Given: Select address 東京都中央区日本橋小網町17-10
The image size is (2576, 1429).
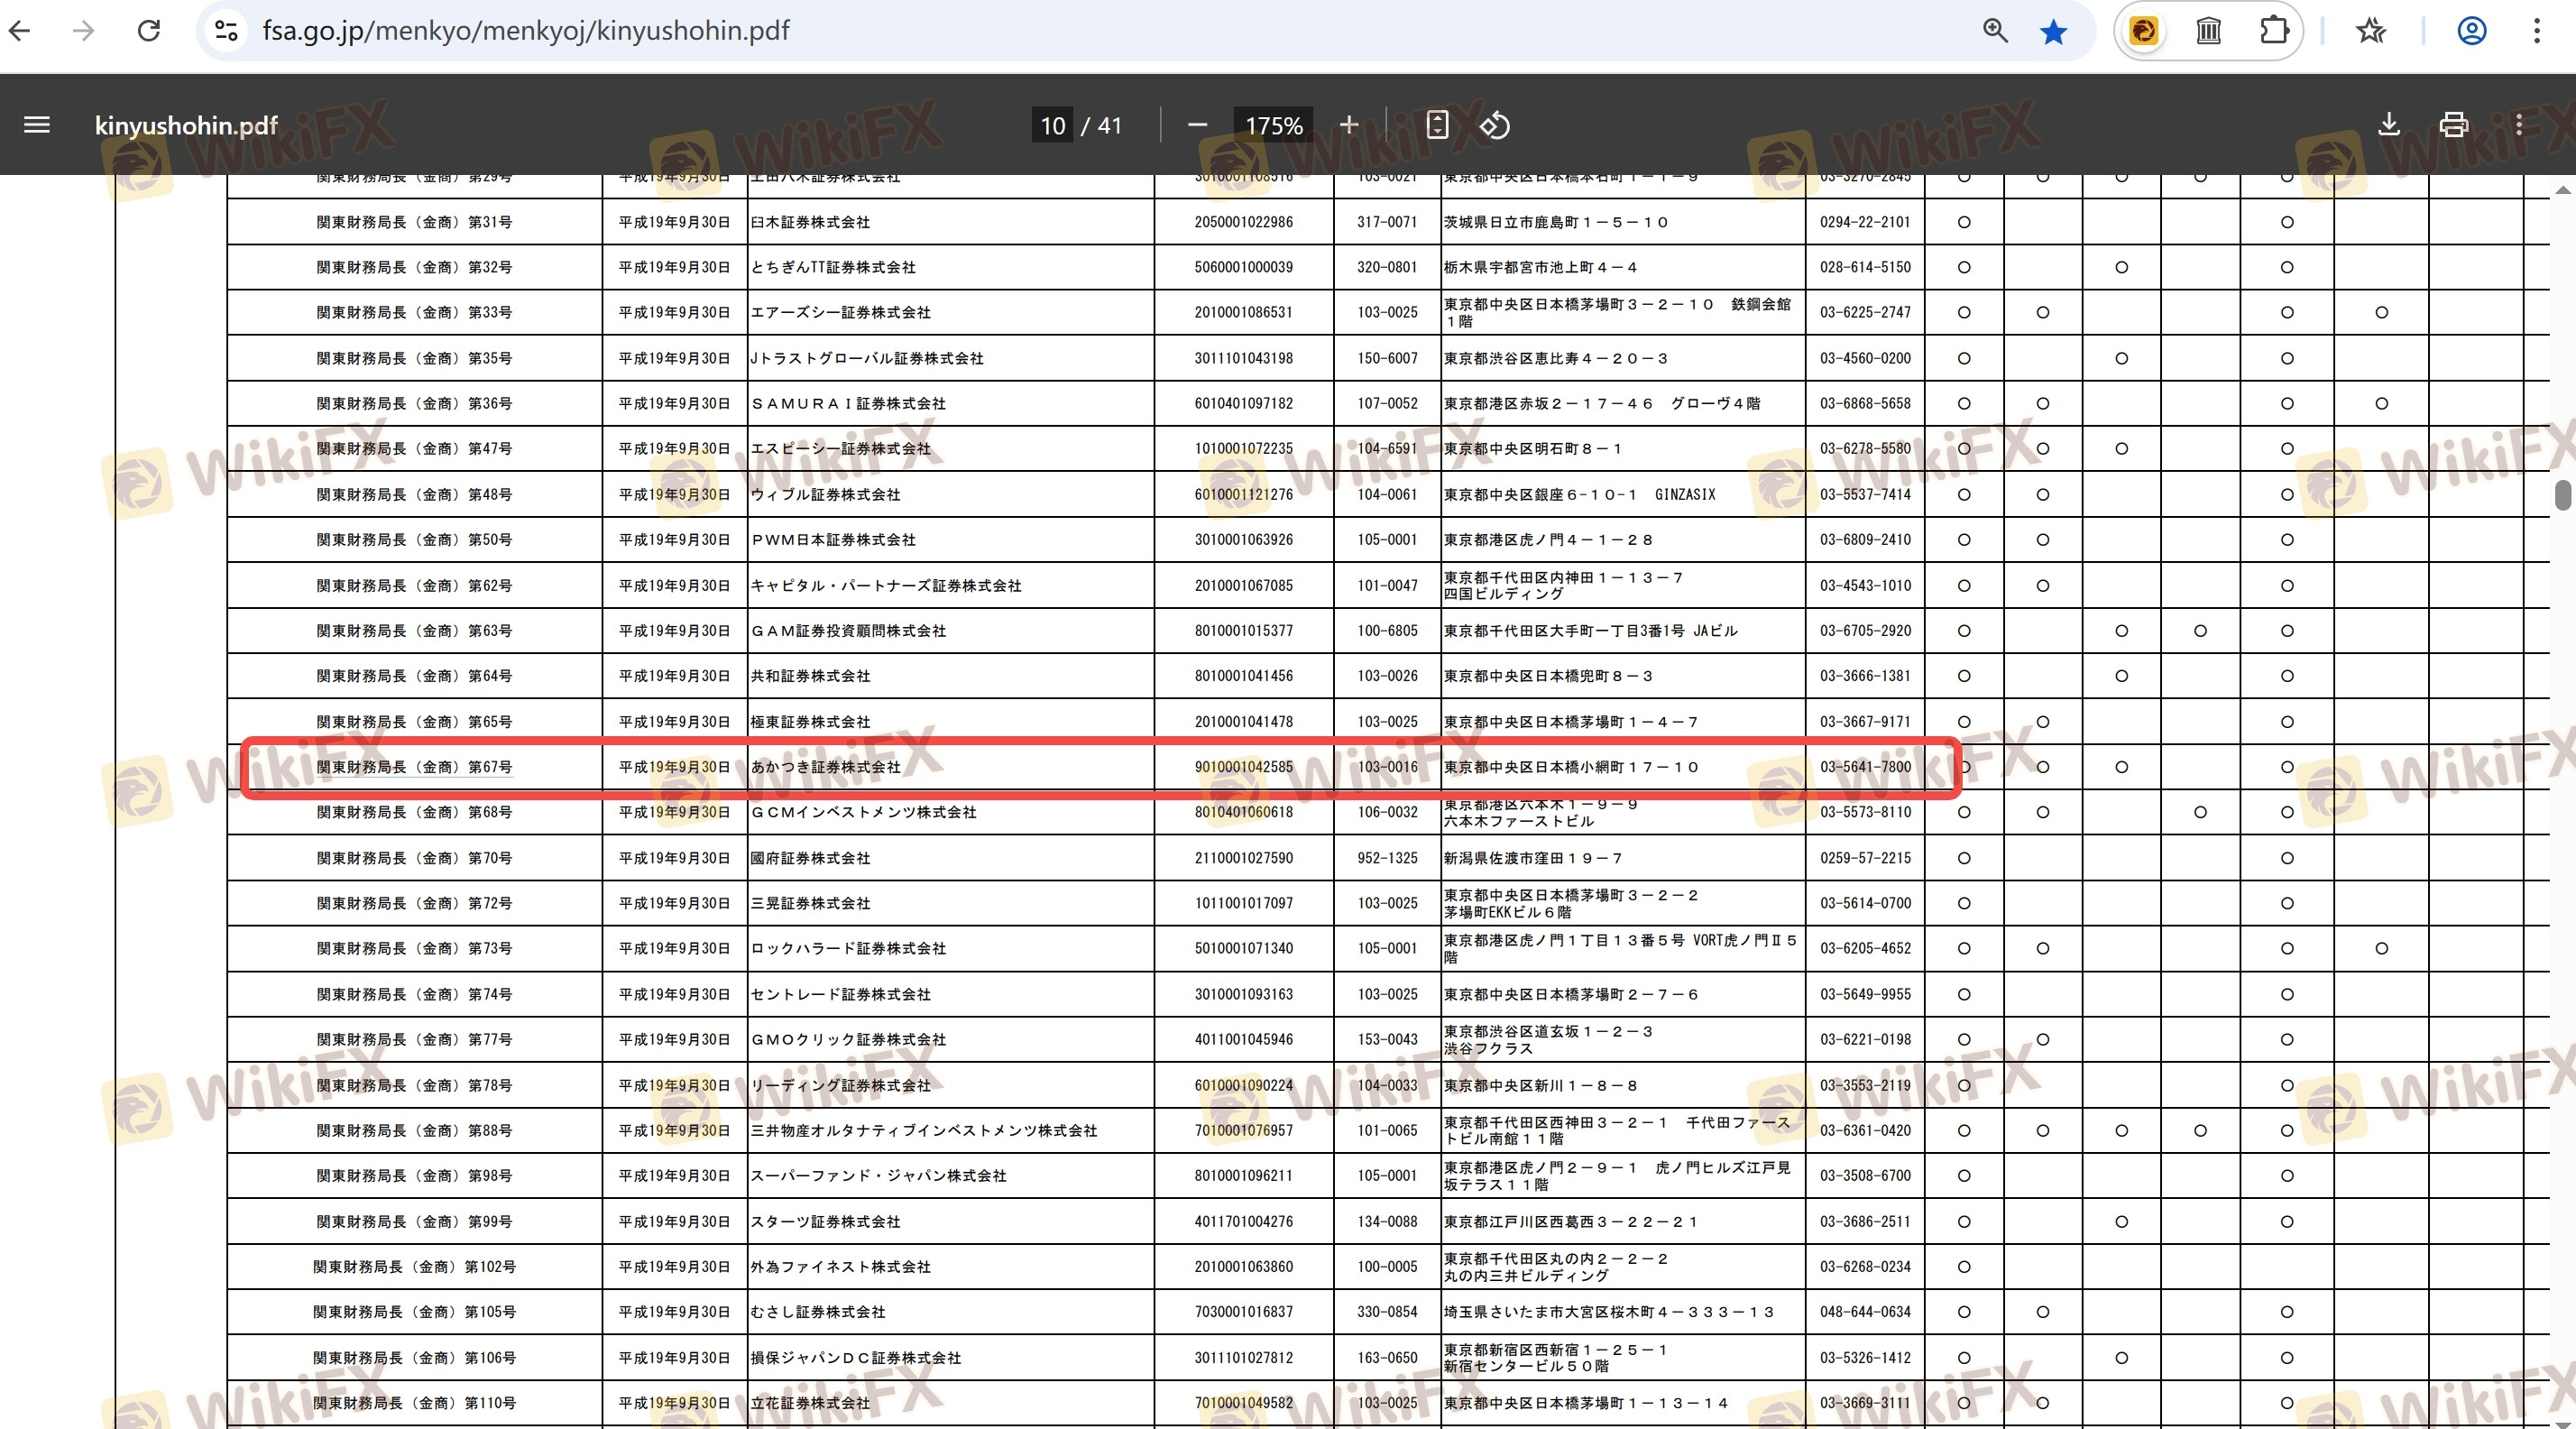Looking at the screenshot, I should [x=1571, y=767].
